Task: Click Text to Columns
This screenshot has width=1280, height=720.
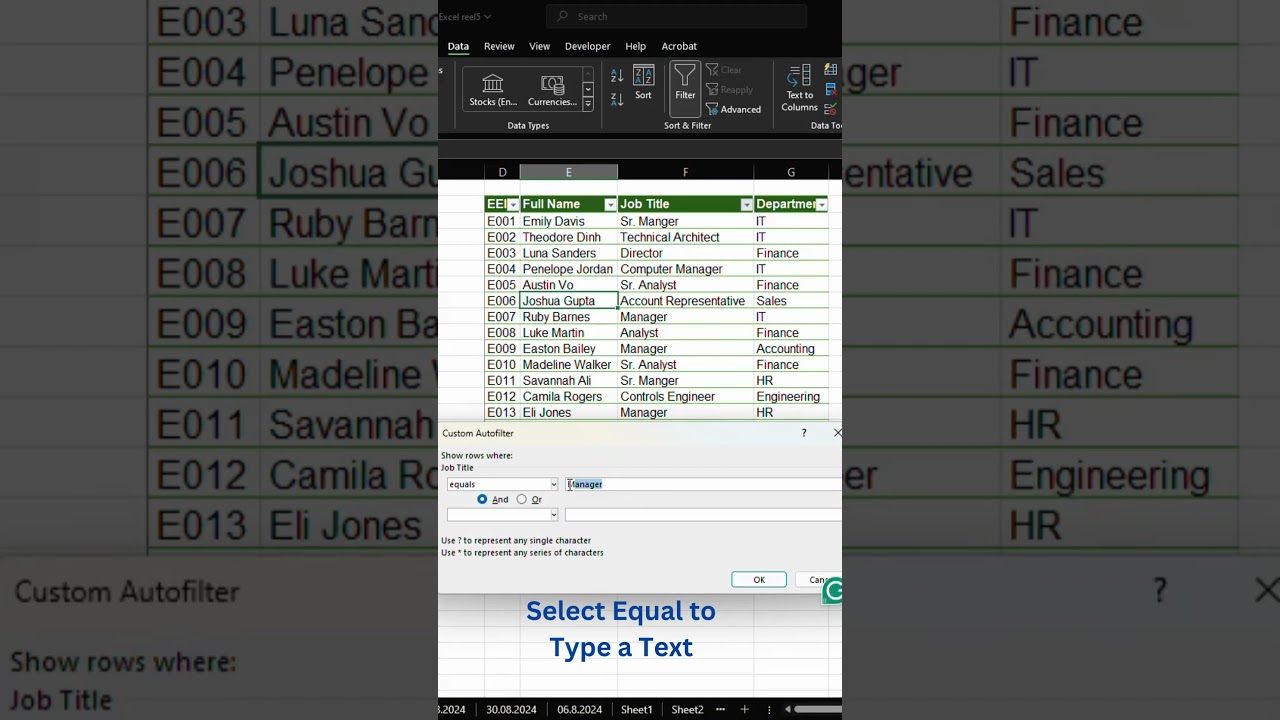Action: pyautogui.click(x=799, y=89)
